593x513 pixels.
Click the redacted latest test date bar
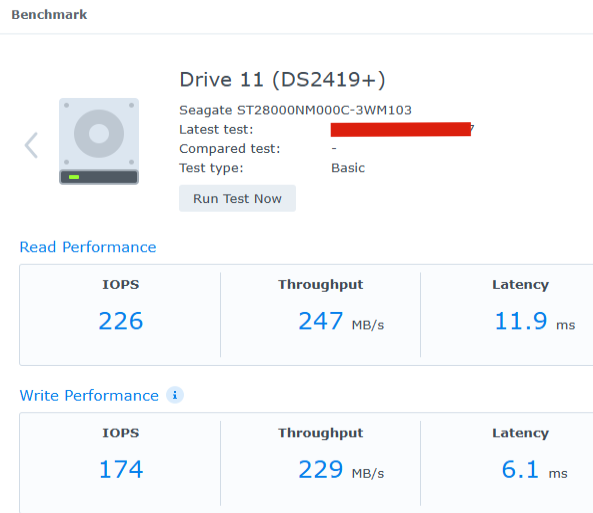pos(401,129)
